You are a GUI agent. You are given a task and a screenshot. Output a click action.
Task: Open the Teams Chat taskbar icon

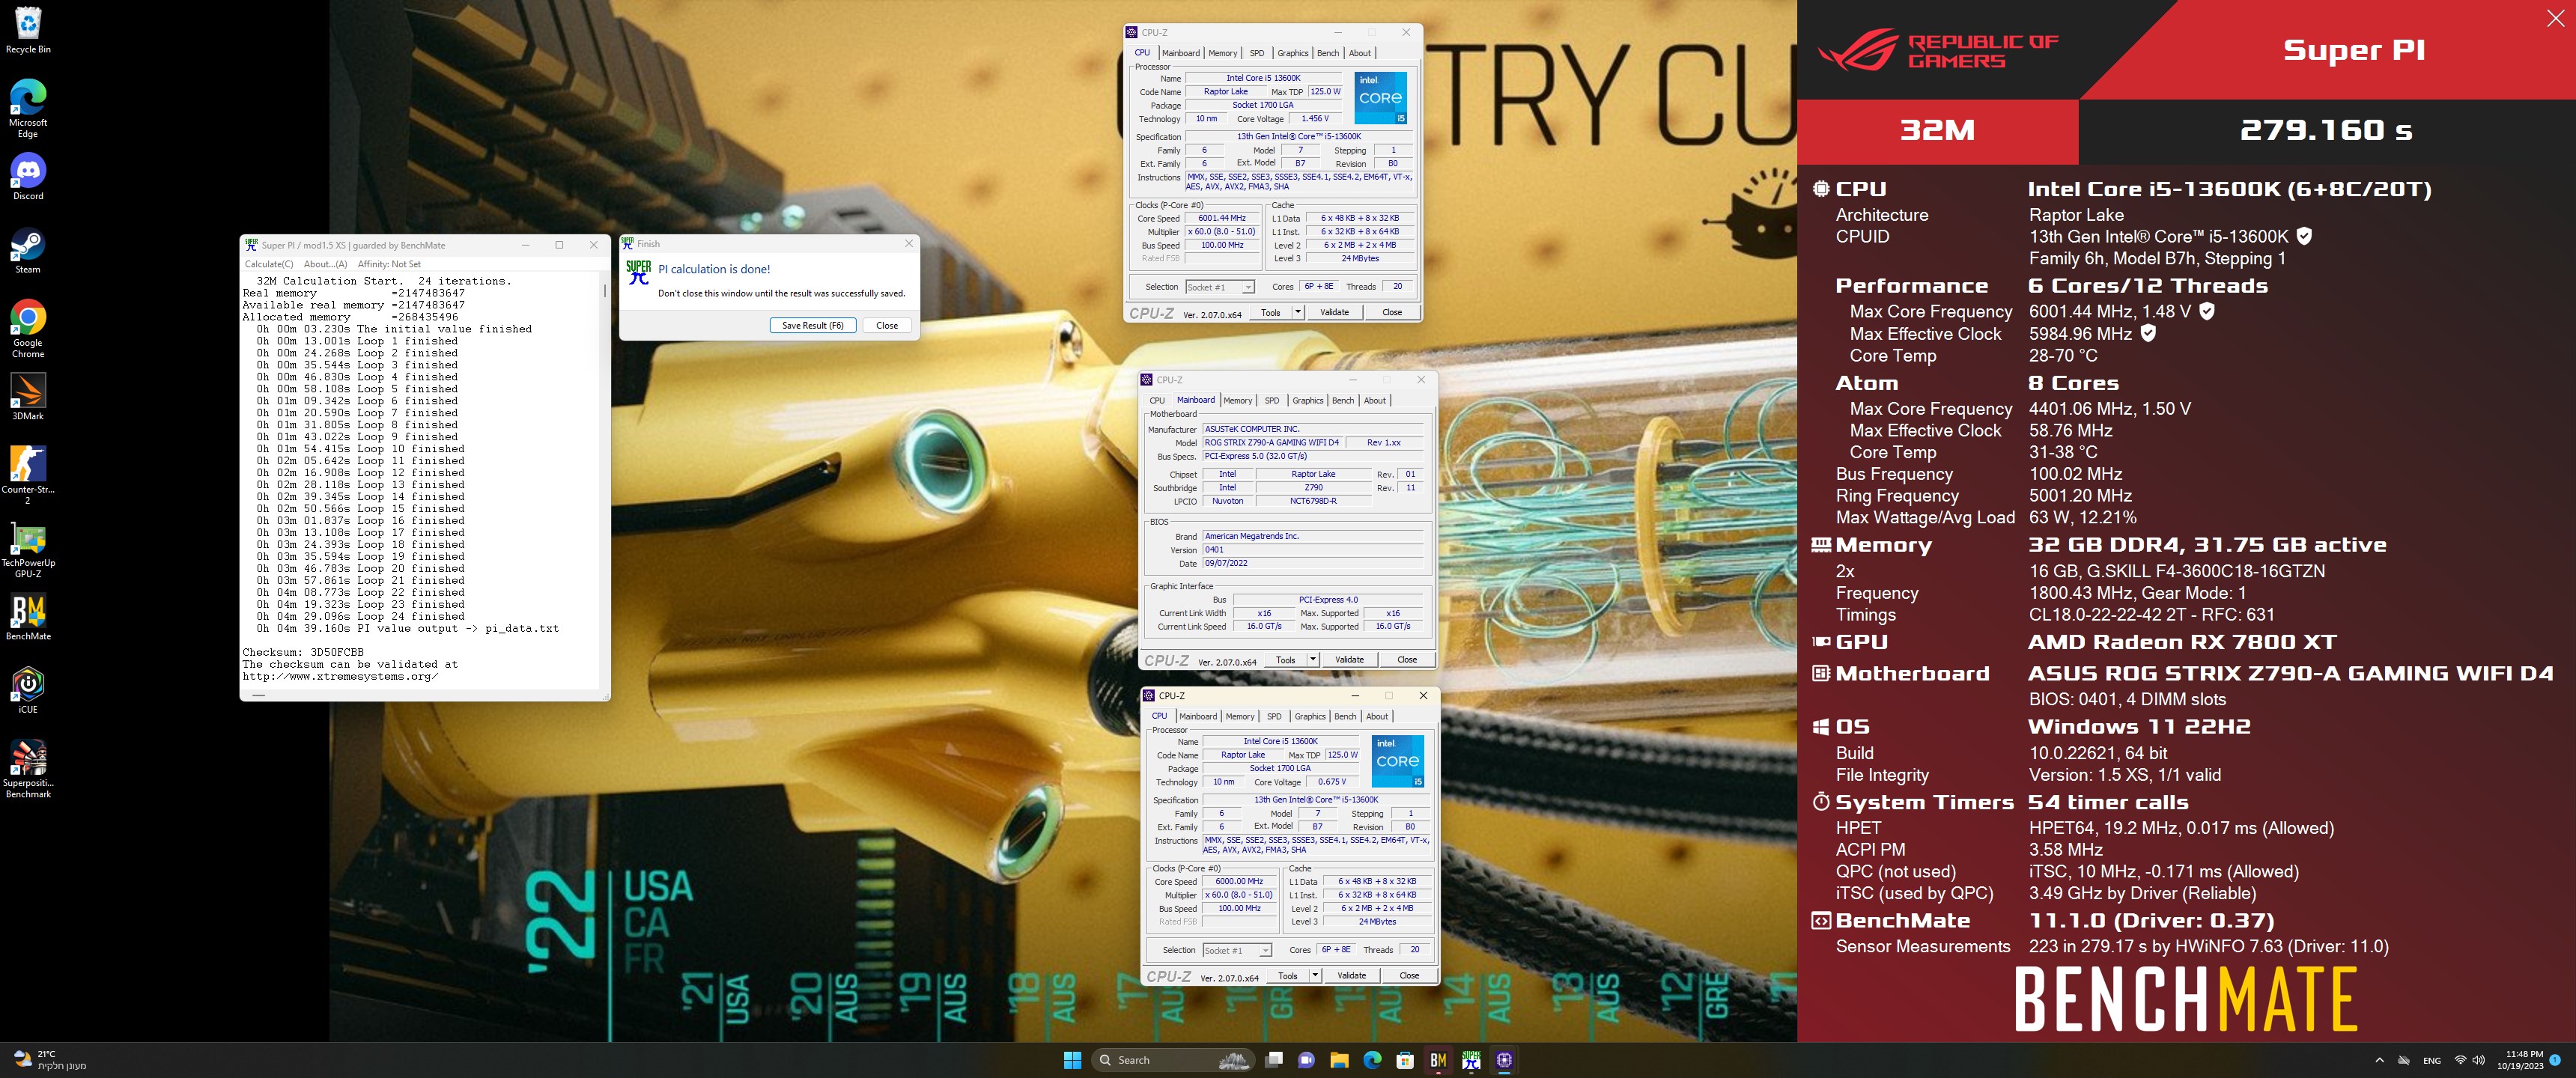(1306, 1060)
